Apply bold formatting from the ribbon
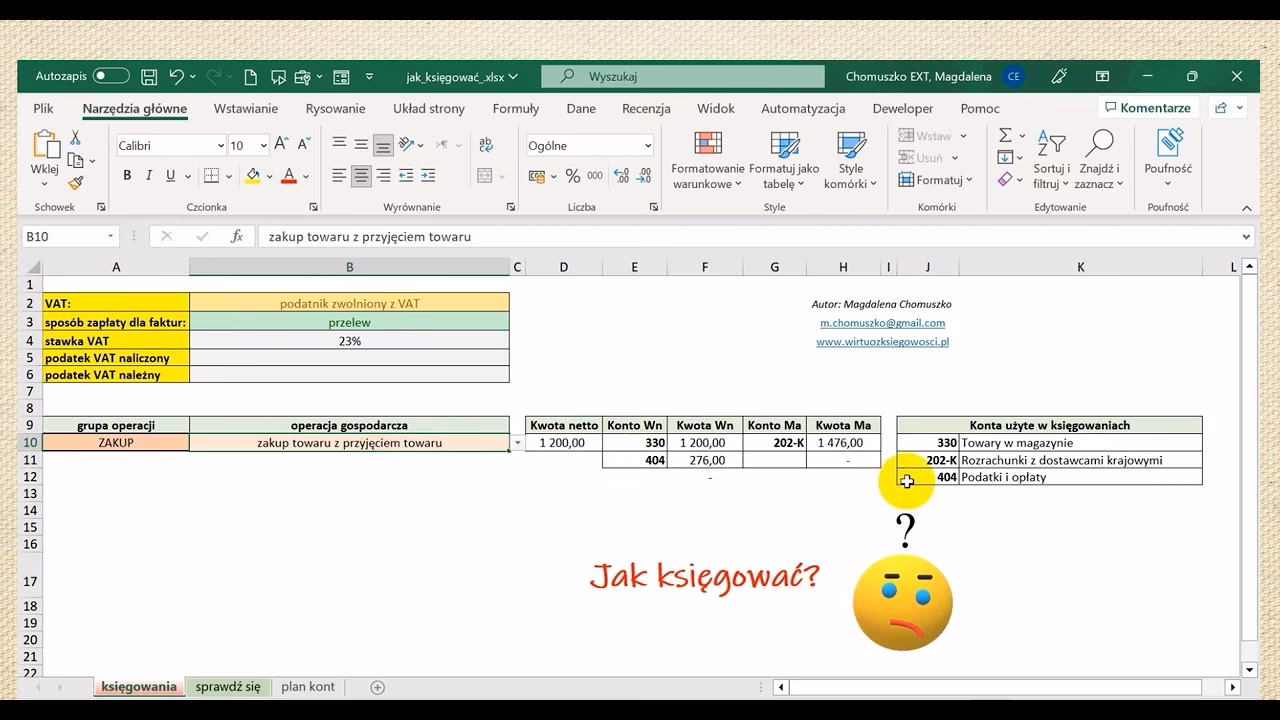 [x=127, y=176]
